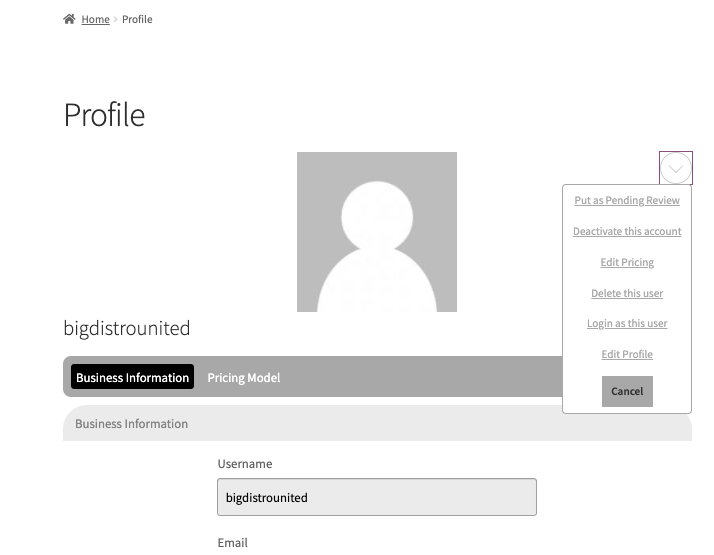Image resolution: width=714 pixels, height=555 pixels.
Task: Click the Cancel button
Action: (627, 391)
